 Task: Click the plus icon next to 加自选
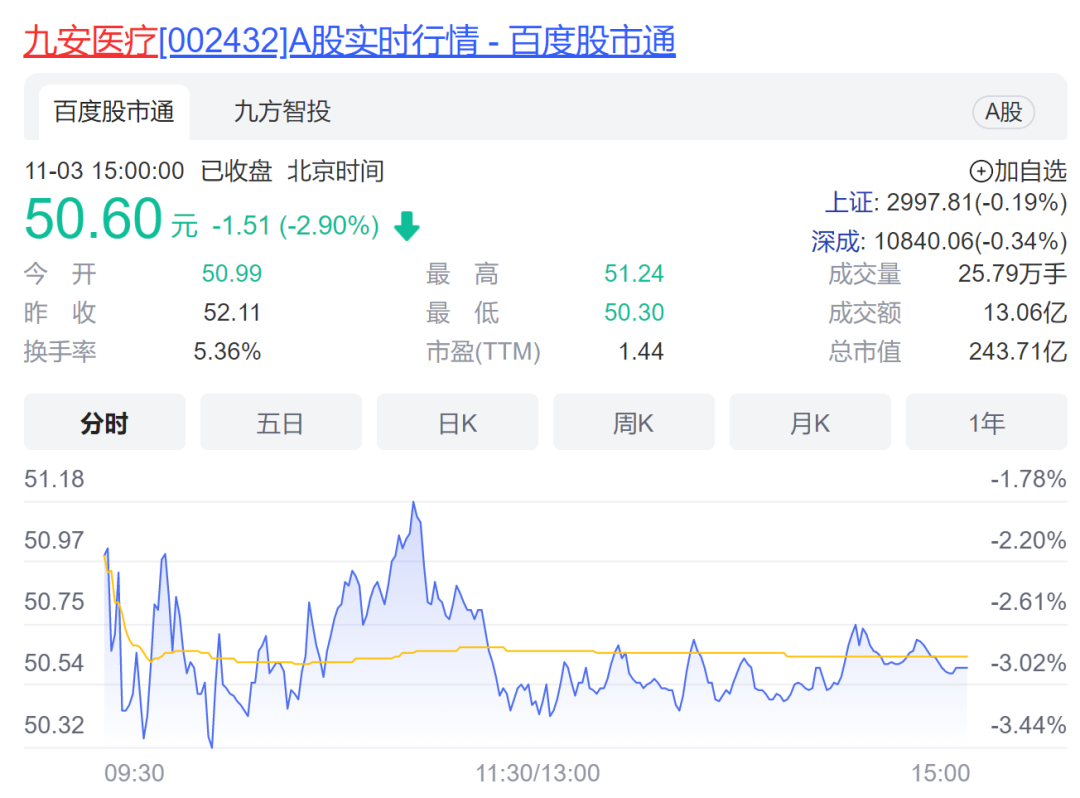pyautogui.click(x=980, y=171)
